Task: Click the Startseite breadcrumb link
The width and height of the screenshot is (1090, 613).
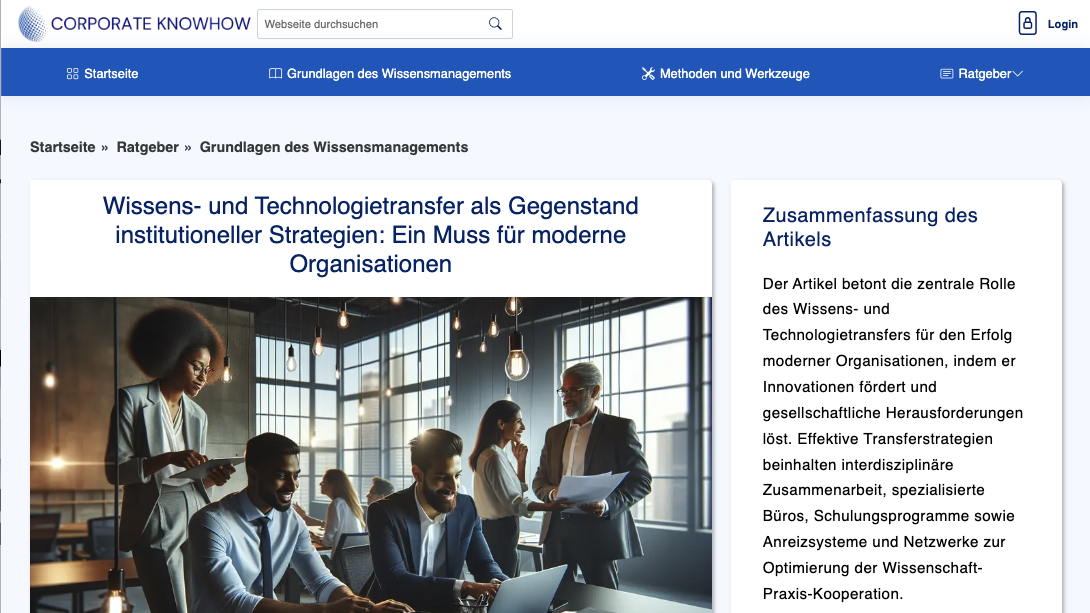Action: point(62,146)
